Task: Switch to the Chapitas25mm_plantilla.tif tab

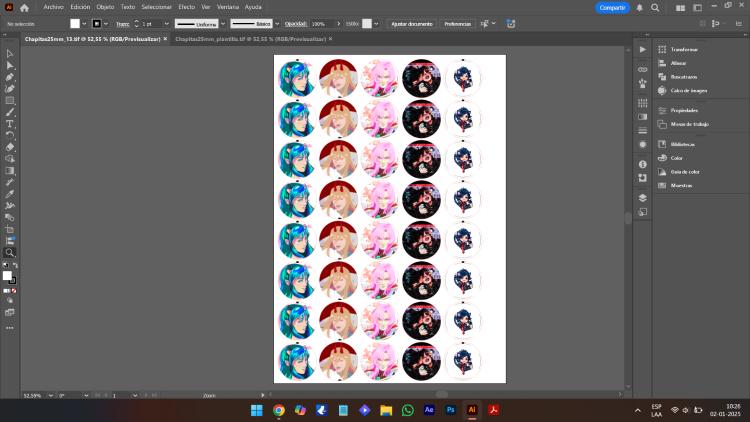Action: tap(250, 39)
